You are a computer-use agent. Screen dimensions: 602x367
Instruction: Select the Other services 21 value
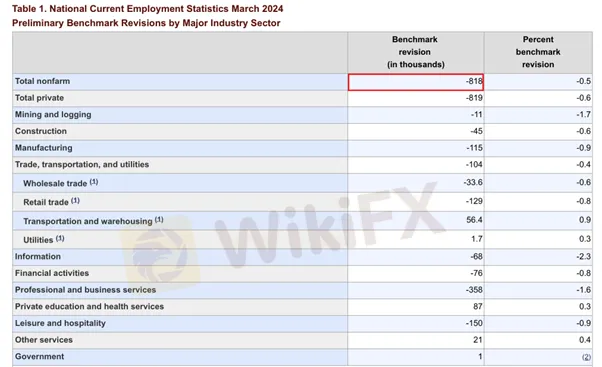tap(478, 340)
